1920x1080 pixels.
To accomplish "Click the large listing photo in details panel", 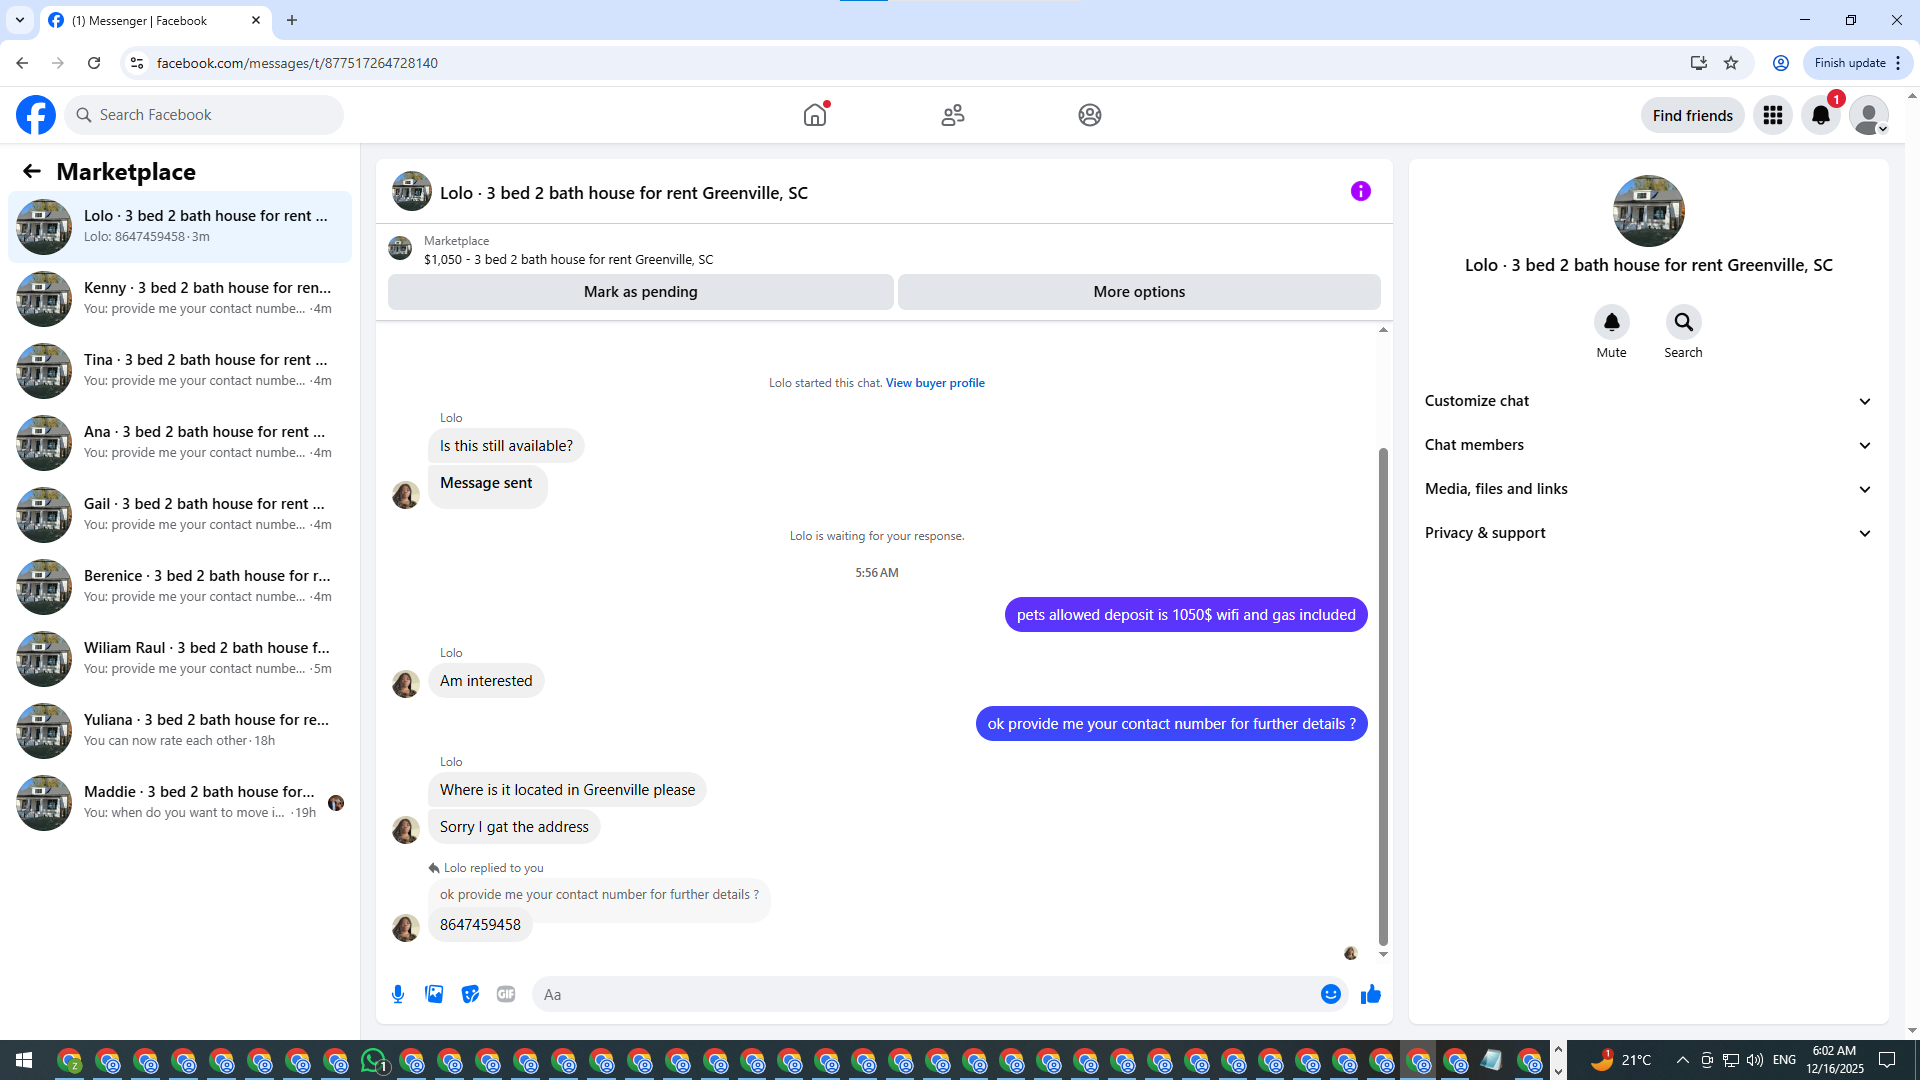I will [1649, 211].
